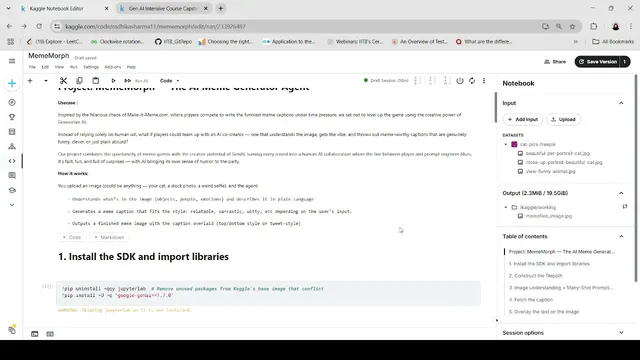Insert a Code cell below markdown

coord(72,237)
